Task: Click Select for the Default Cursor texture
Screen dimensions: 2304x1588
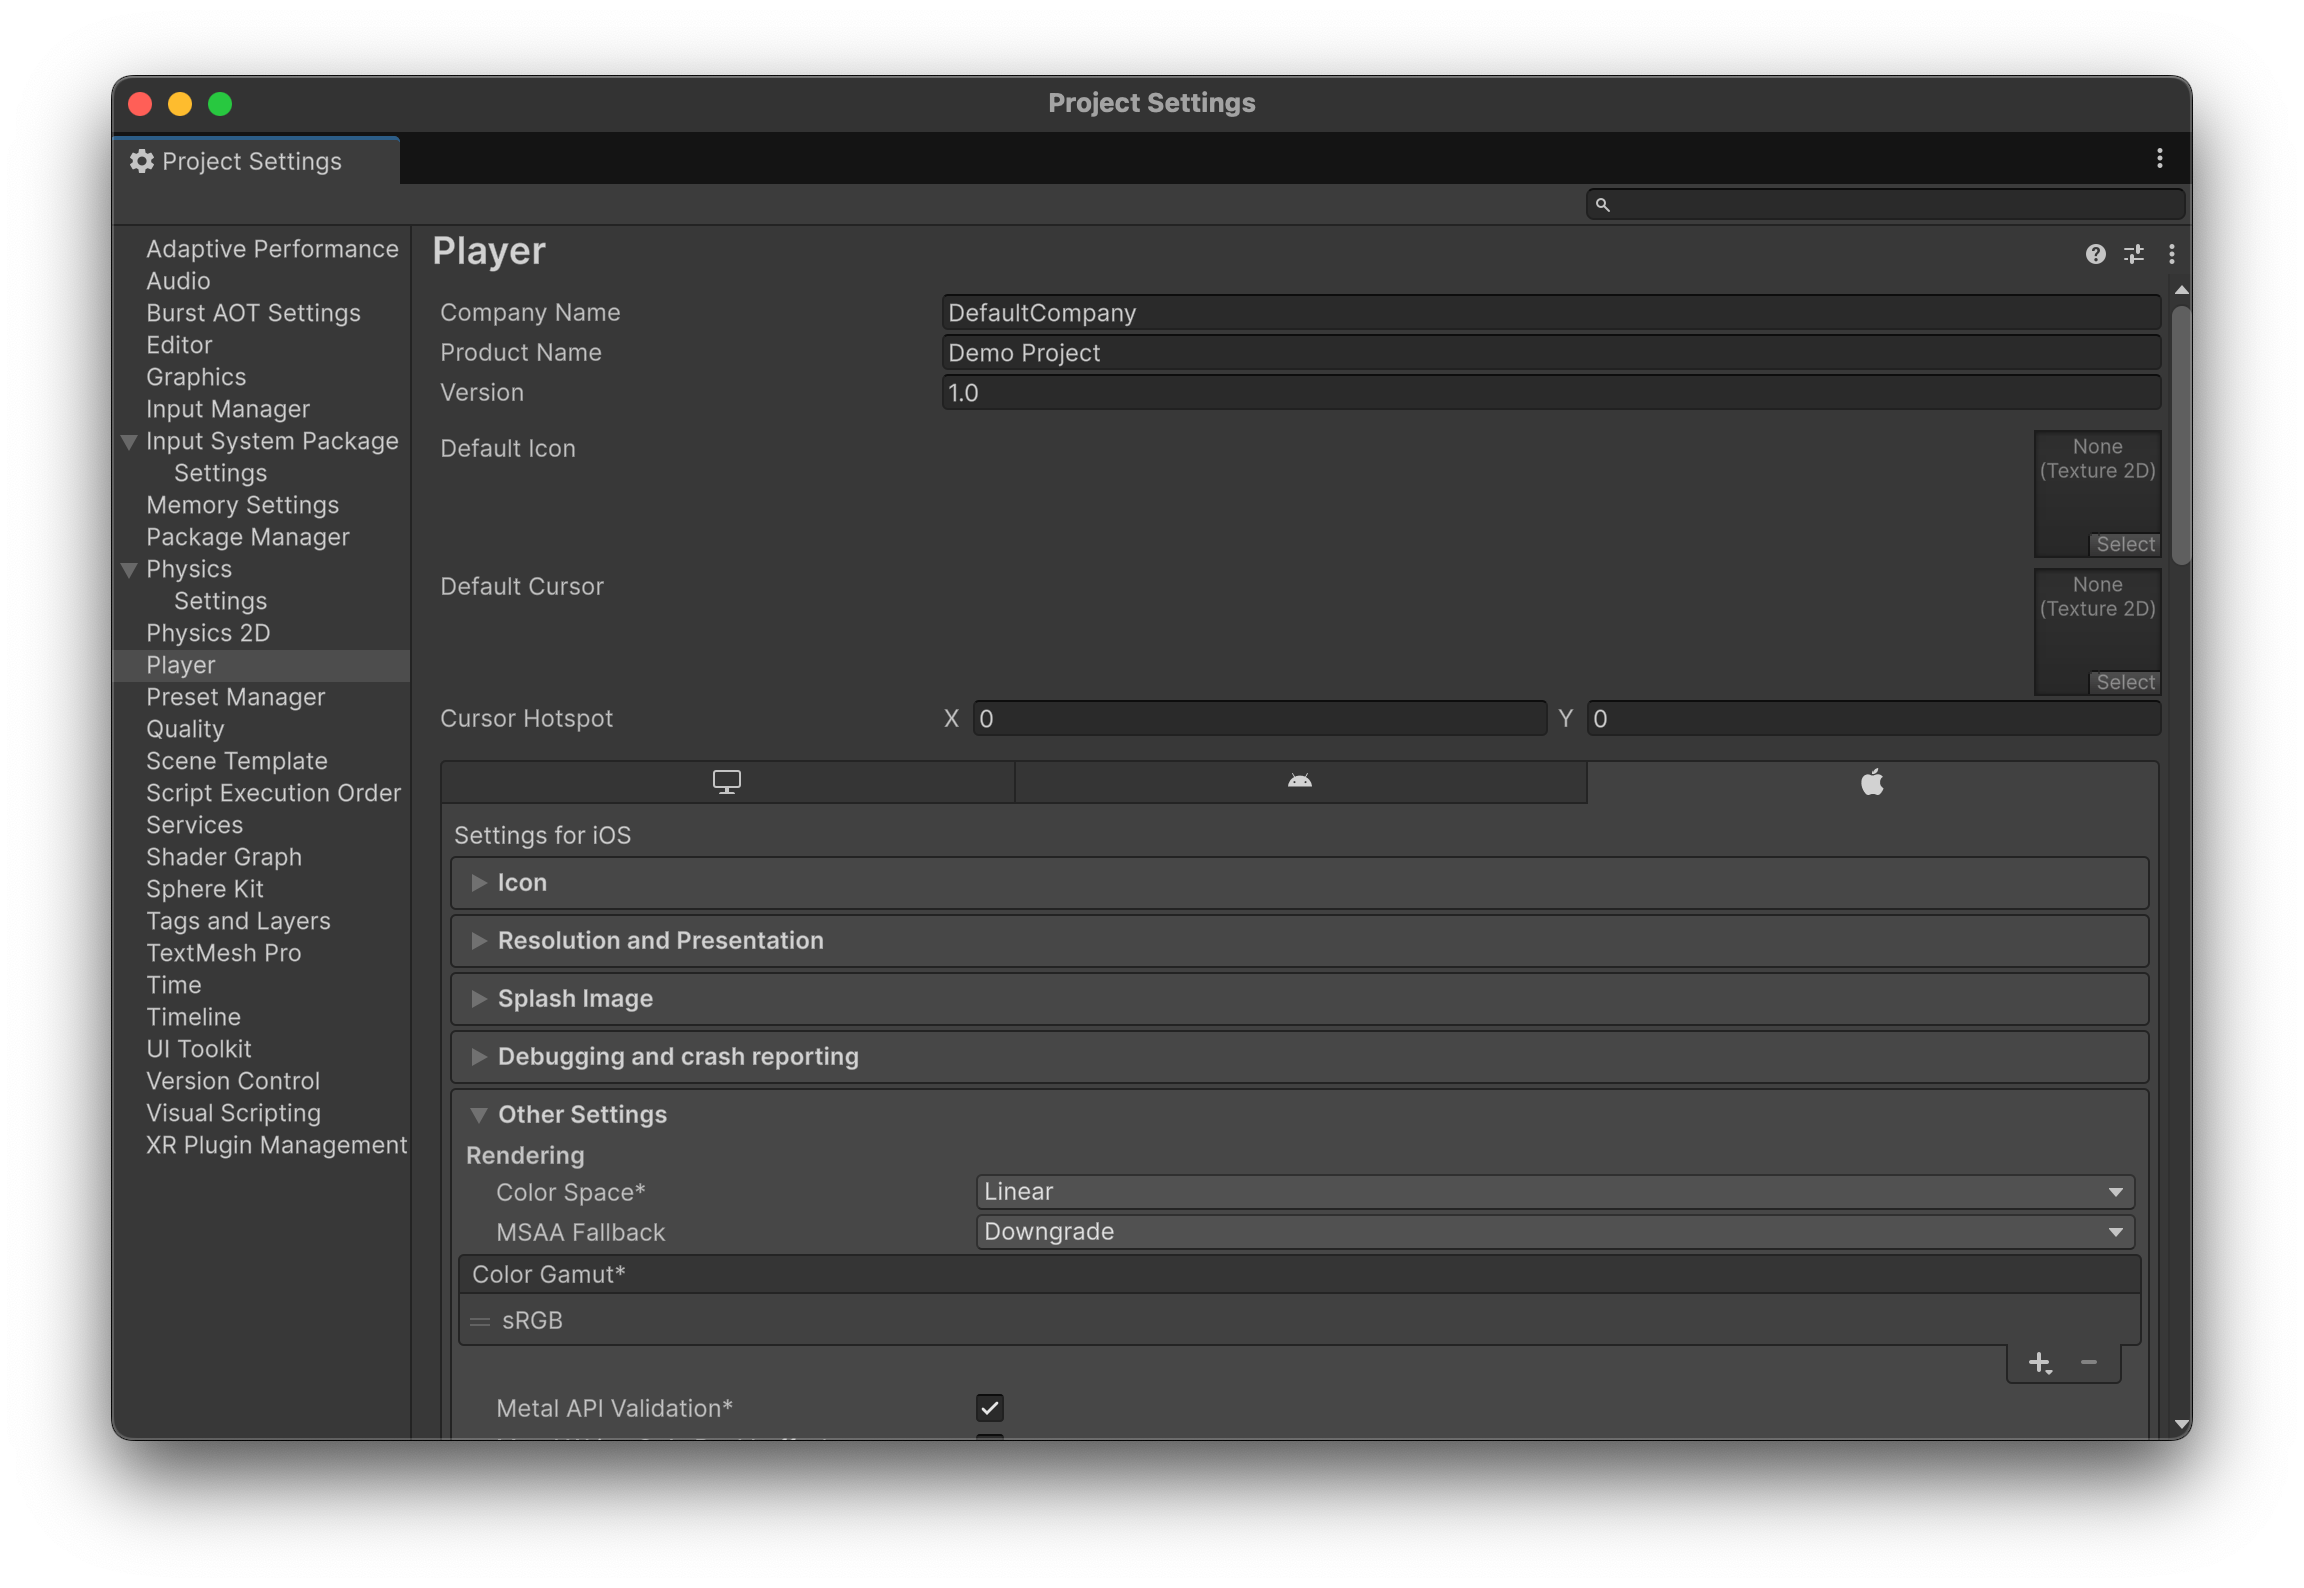Action: pos(2125,682)
